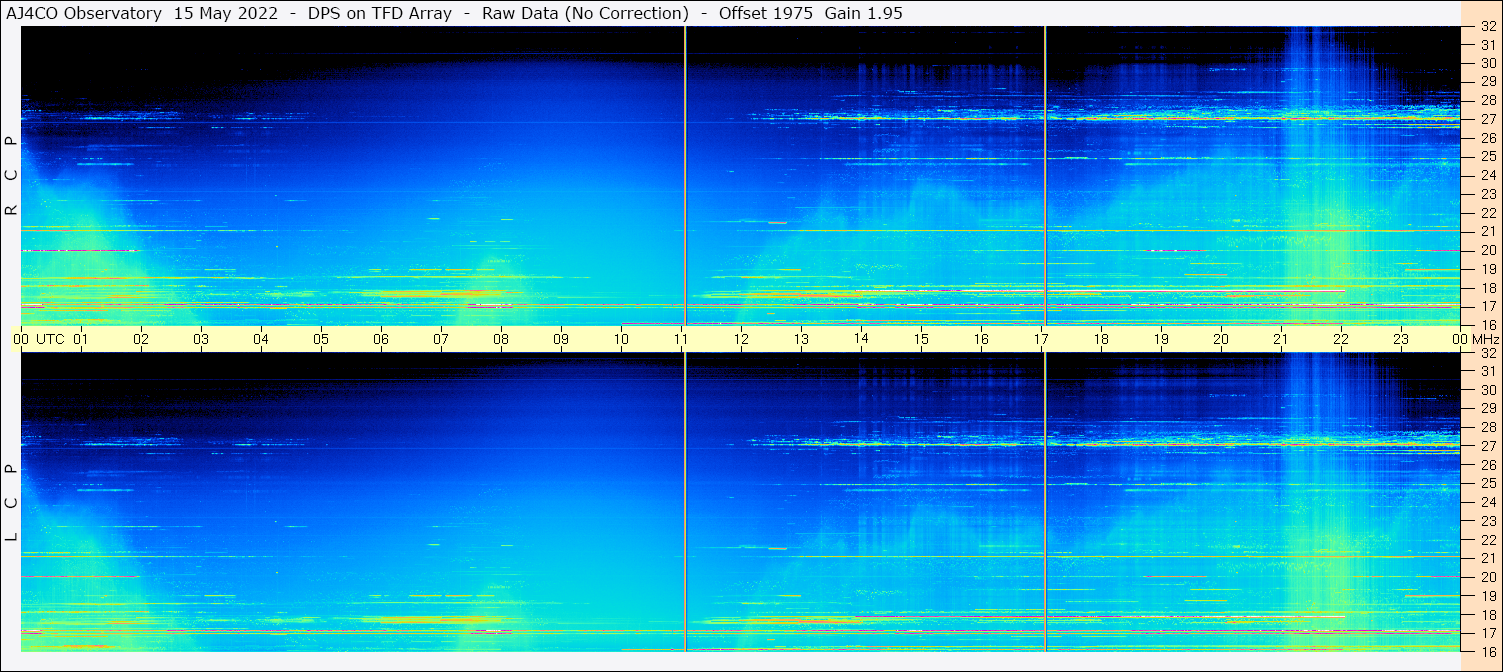Click the 23 MHz label of LCP panel

(1488, 521)
